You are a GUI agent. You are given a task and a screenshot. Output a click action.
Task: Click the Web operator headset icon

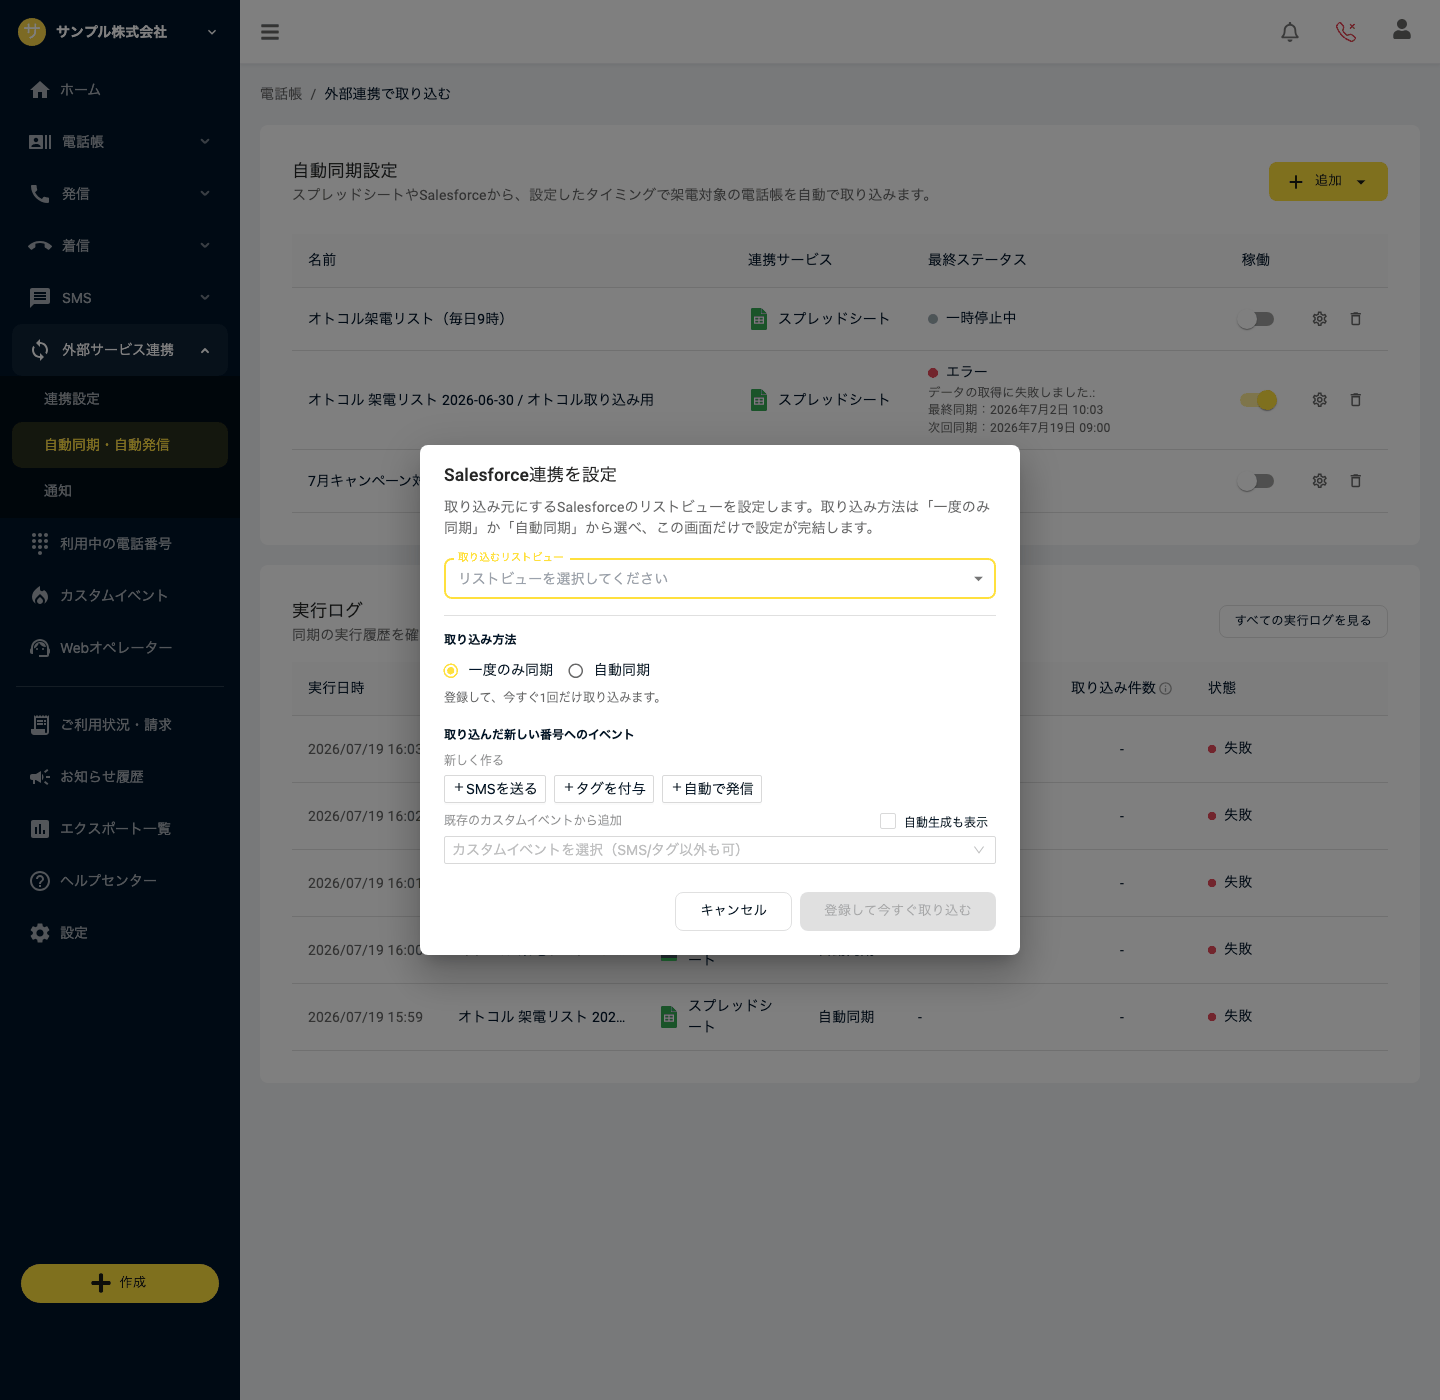(x=40, y=648)
